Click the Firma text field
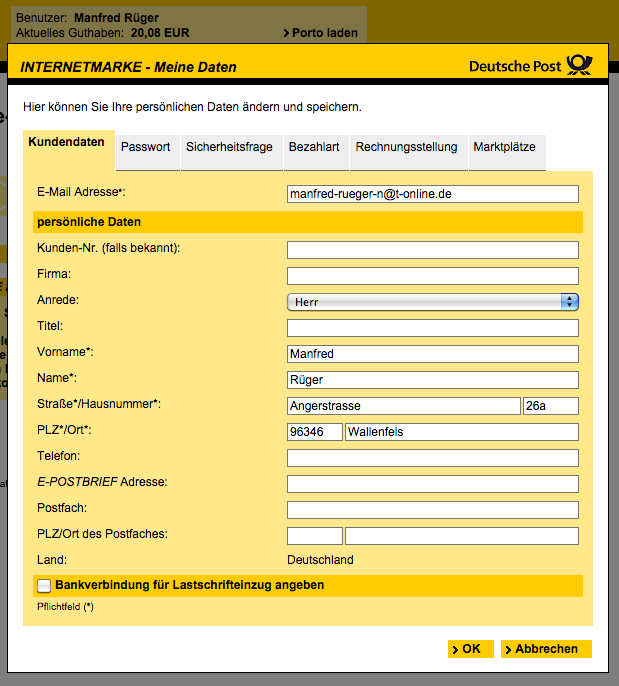The height and width of the screenshot is (686, 619). [432, 276]
